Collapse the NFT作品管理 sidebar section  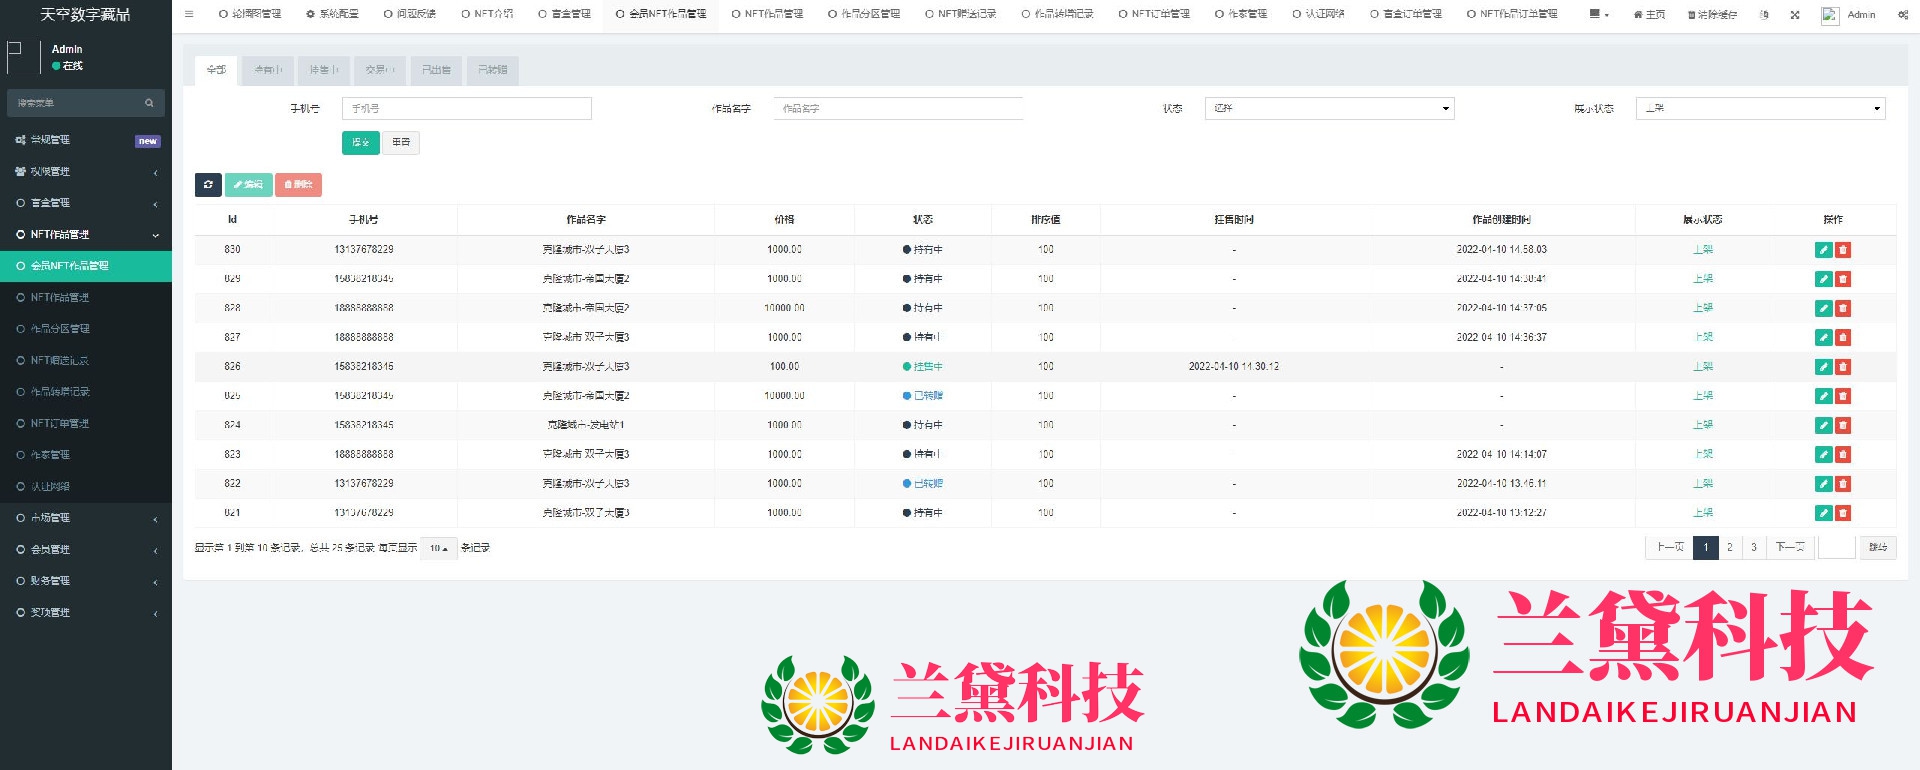click(86, 234)
